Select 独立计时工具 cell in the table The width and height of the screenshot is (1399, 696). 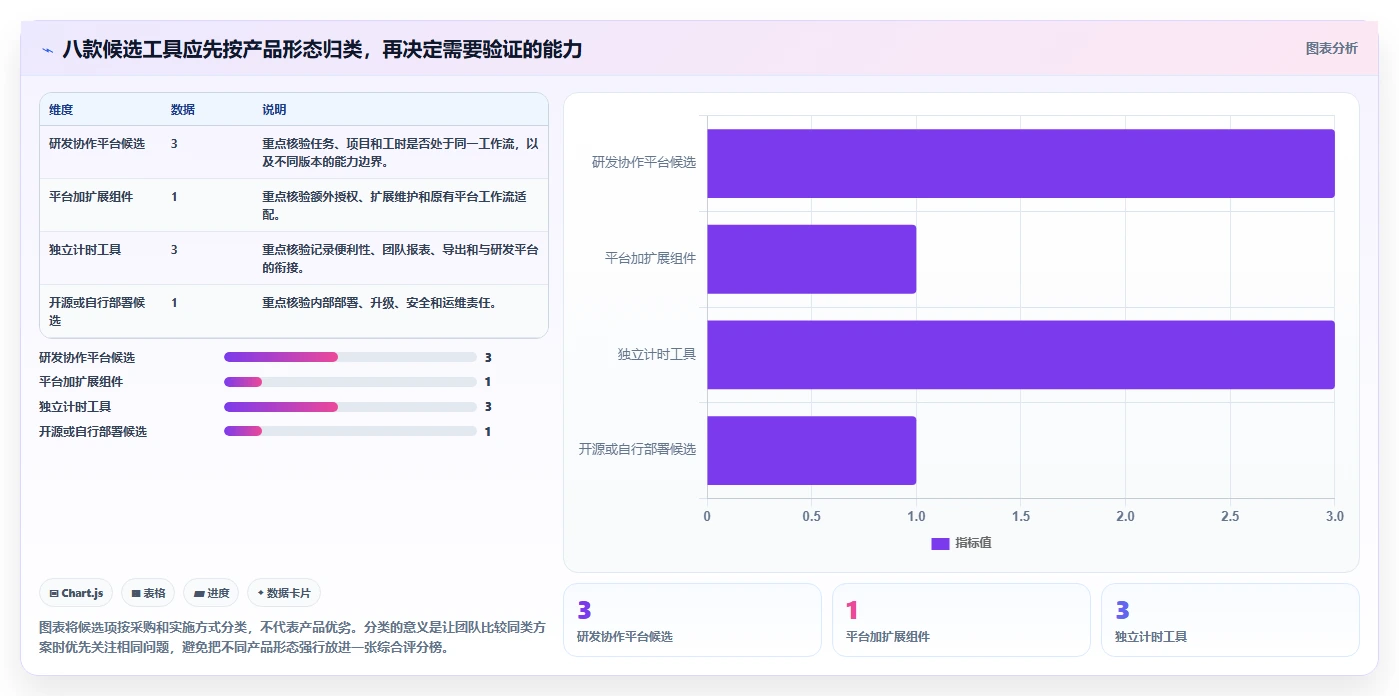(x=85, y=250)
